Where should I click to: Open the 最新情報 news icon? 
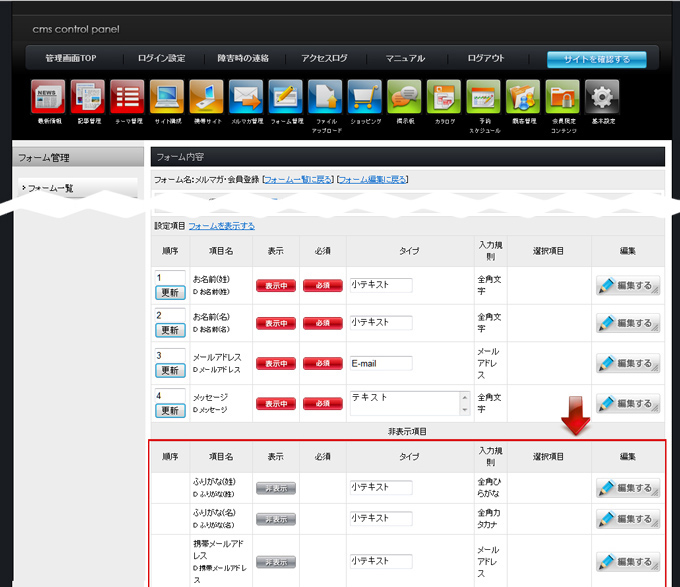[48, 98]
